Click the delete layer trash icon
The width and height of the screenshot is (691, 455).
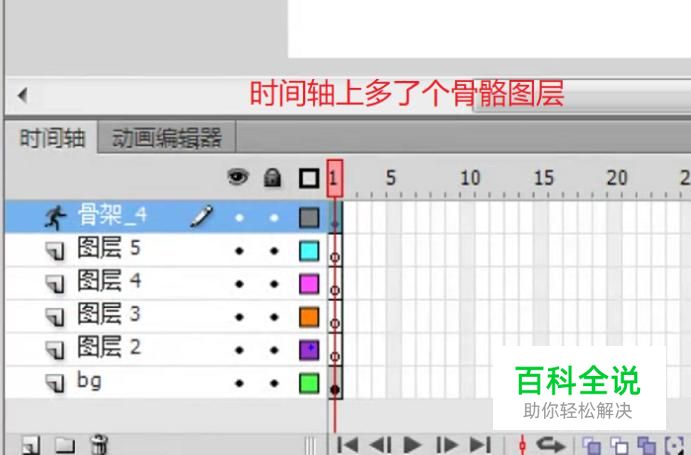99,444
